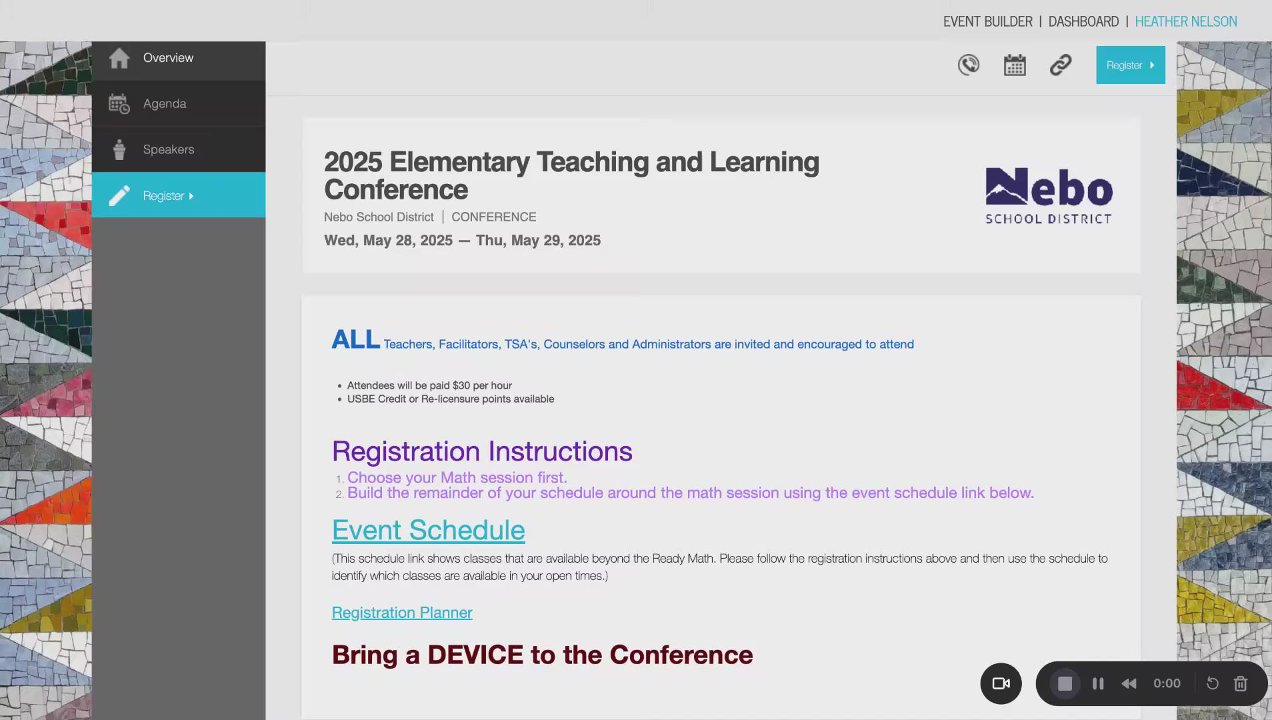Open the Registration Planner link
Image resolution: width=1272 pixels, height=720 pixels.
tap(402, 612)
